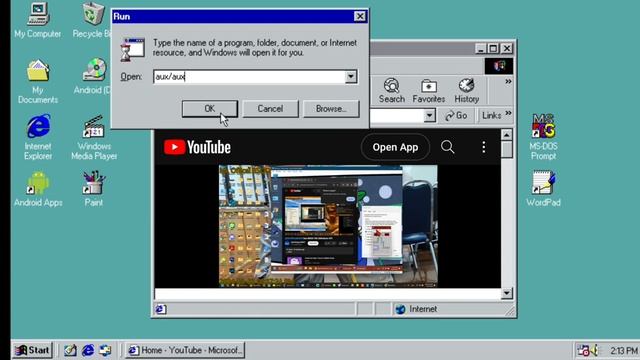Open My Computer desktop icon
Image resolution: width=640 pixels, height=360 pixels.
[38, 20]
